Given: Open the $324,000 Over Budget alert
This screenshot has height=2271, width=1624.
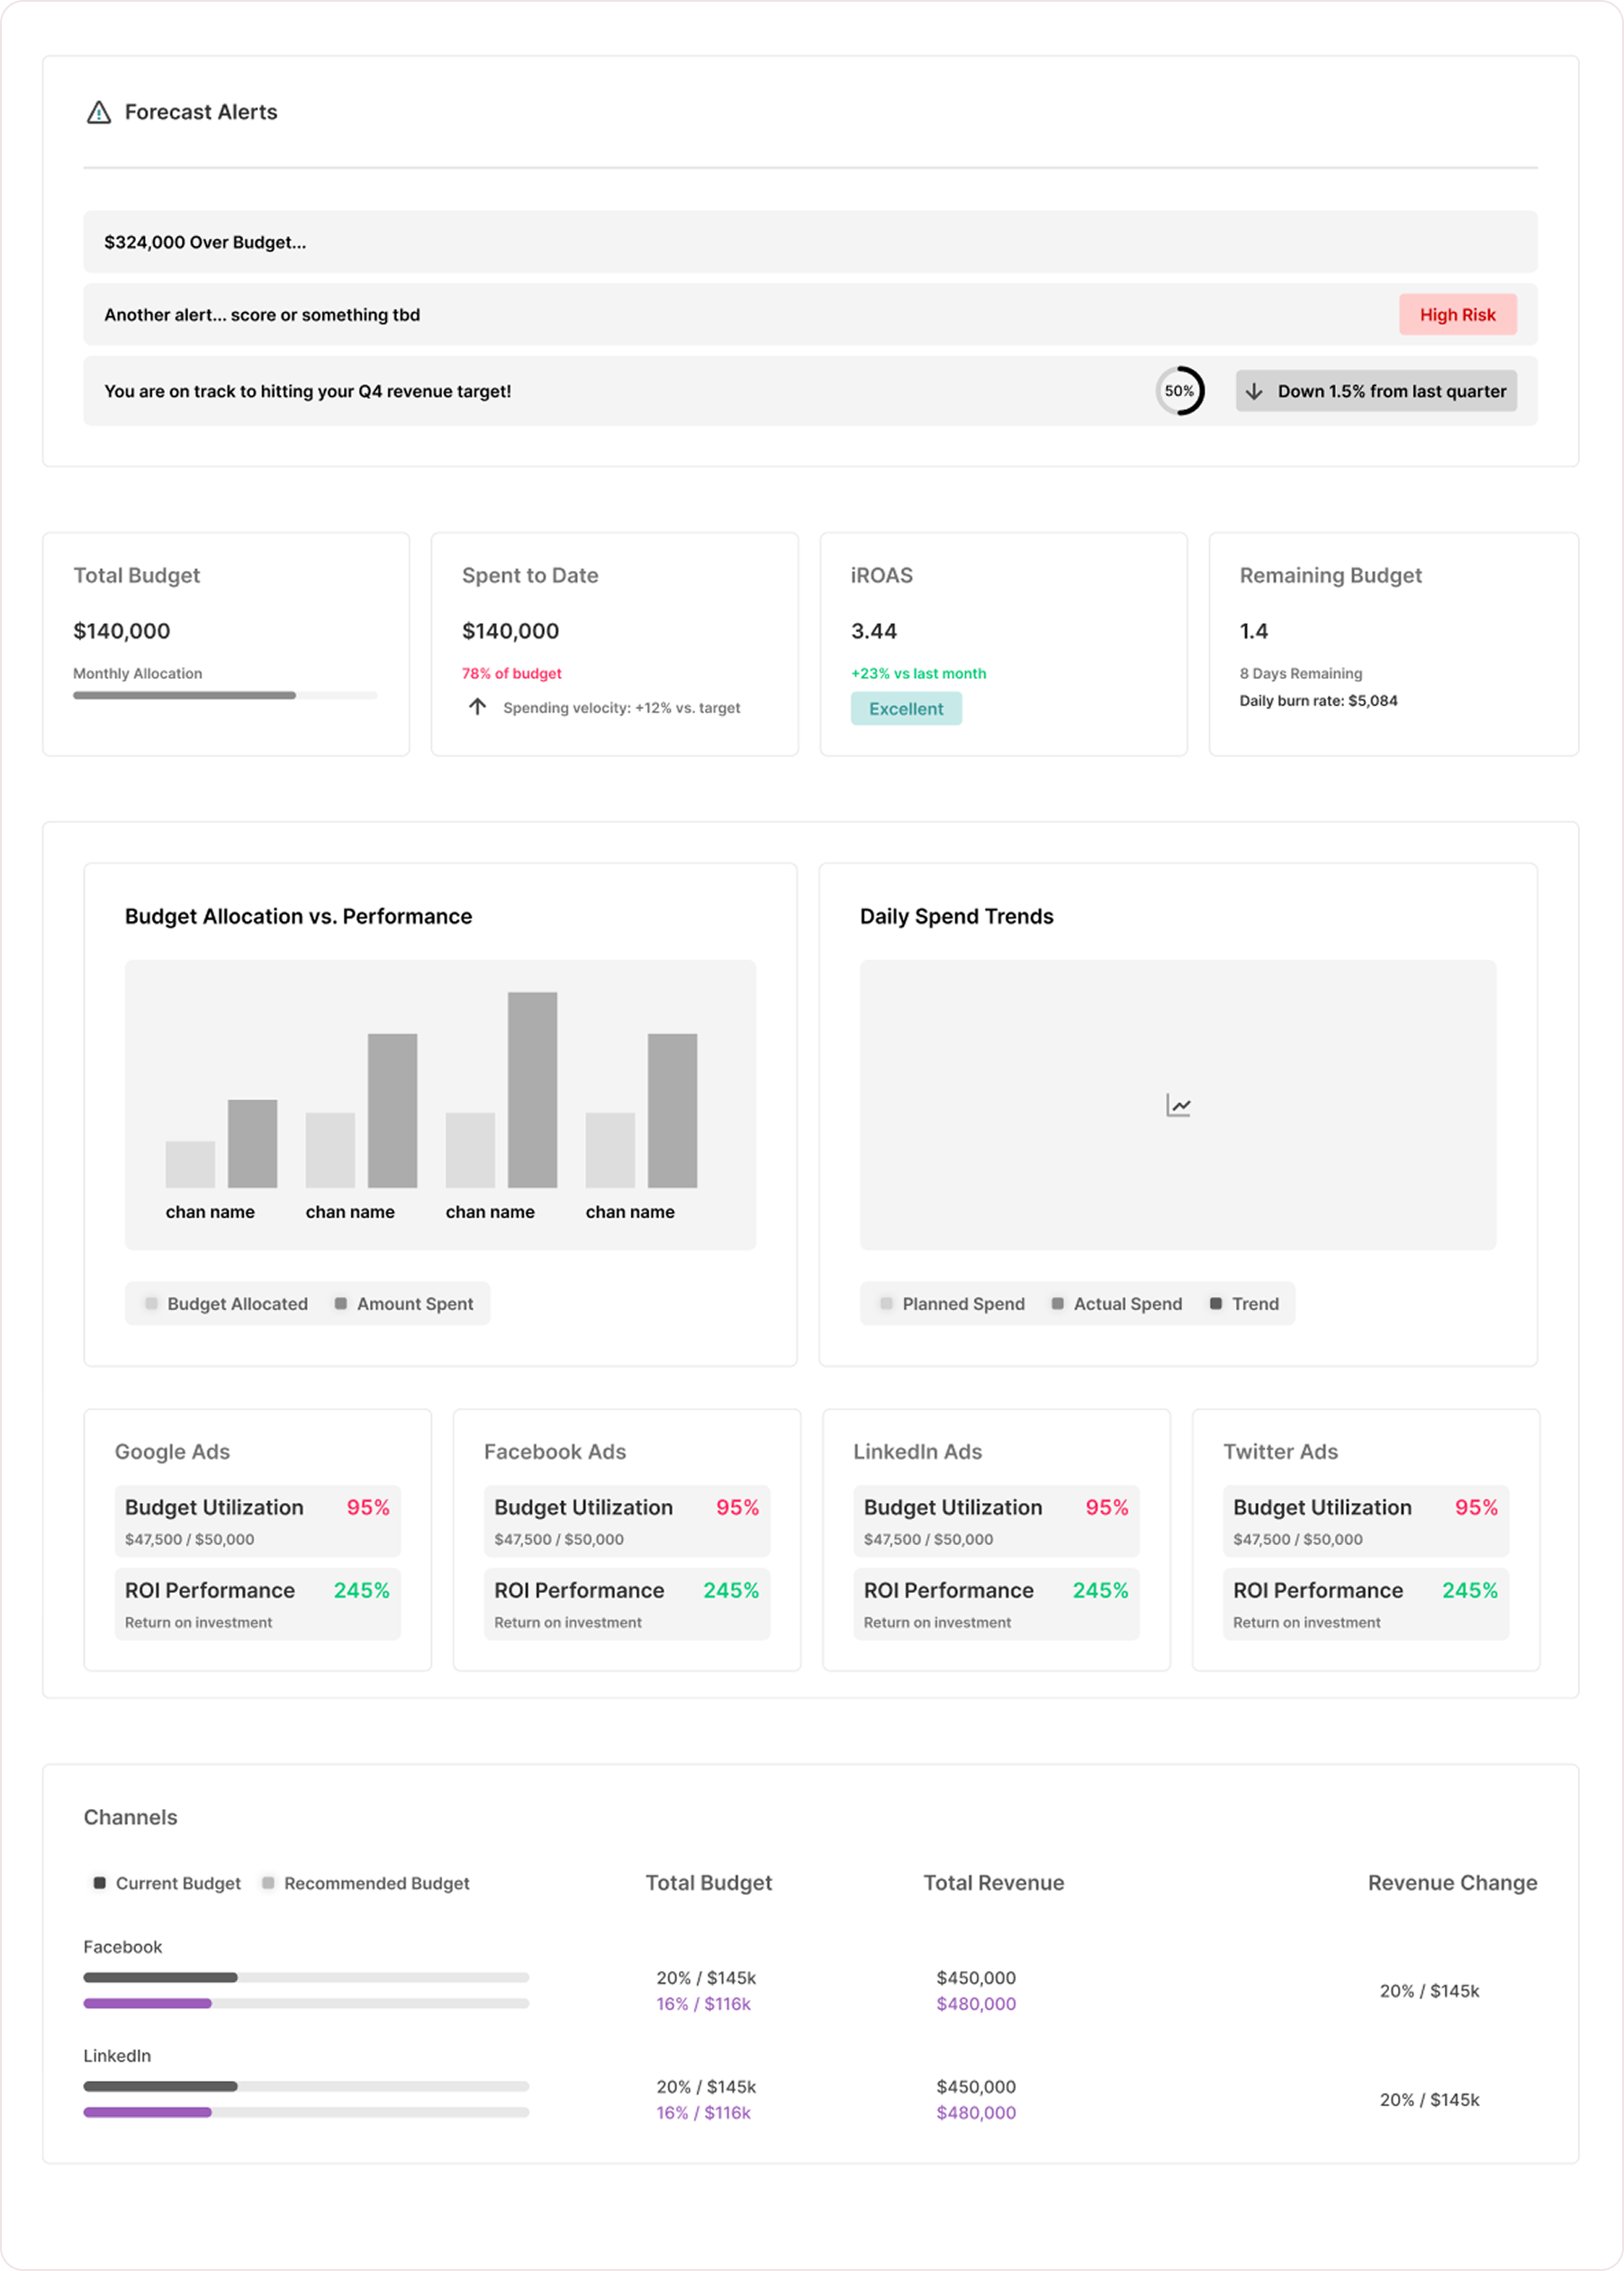Looking at the screenshot, I should (x=809, y=242).
